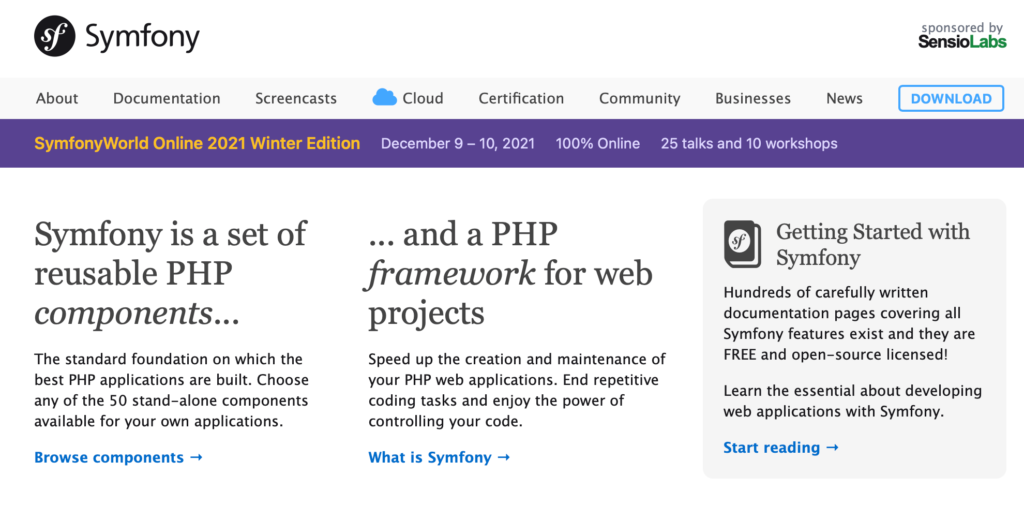This screenshot has height=505, width=1024.
Task: Click the heading 'and a PHP framework for web projects'
Action: click(511, 274)
